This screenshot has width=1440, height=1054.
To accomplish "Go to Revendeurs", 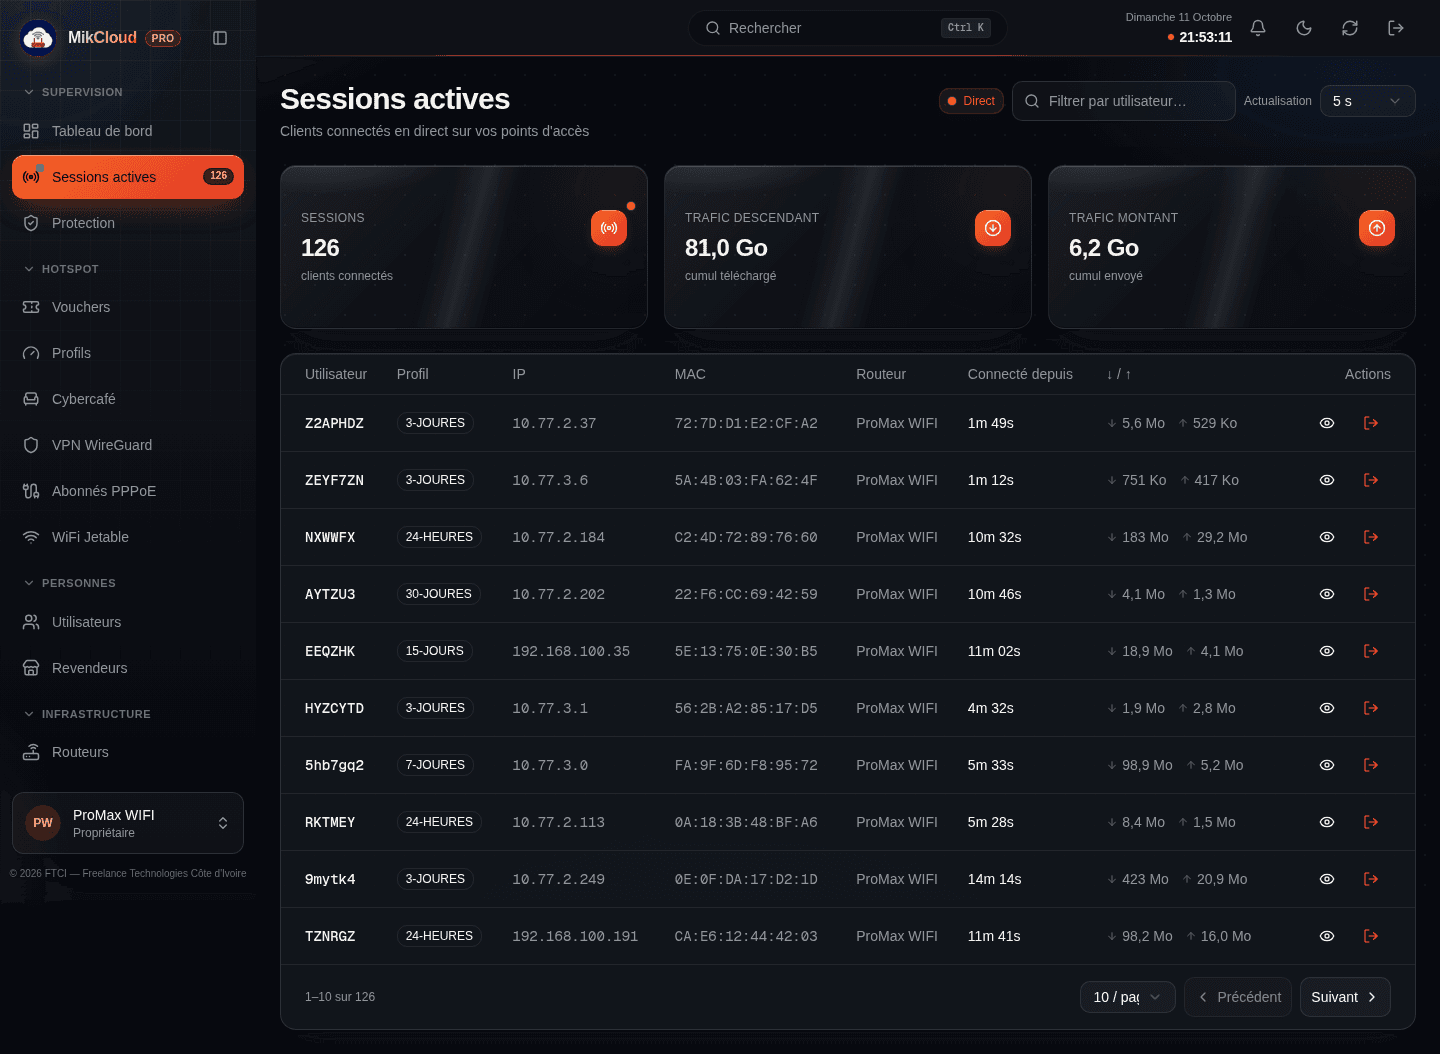I will pos(128,668).
